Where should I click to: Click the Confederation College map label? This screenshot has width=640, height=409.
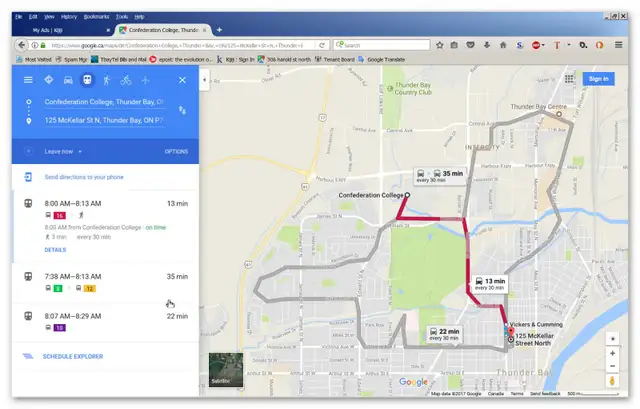coord(371,196)
